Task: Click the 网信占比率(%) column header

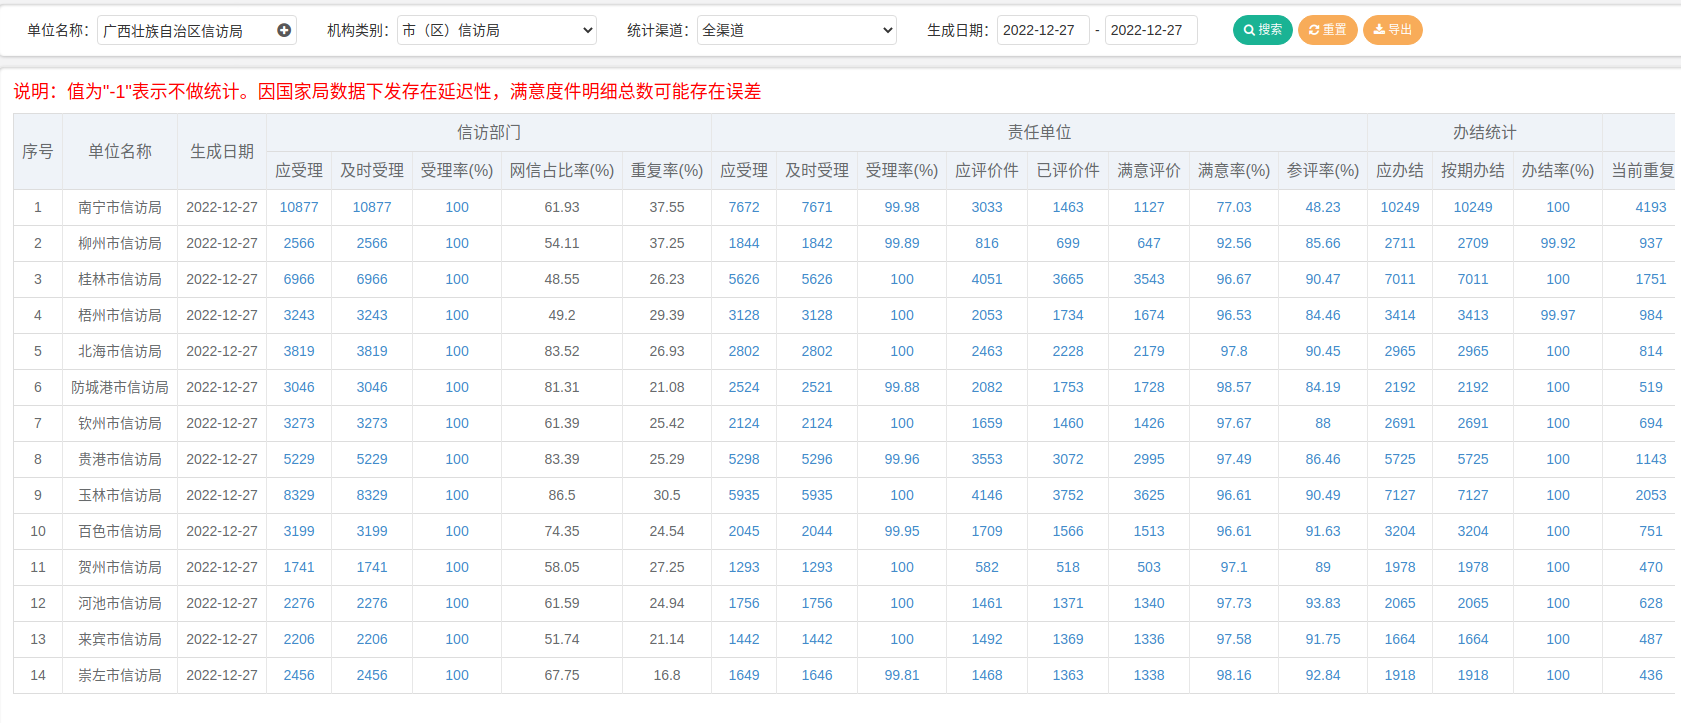Action: (562, 170)
